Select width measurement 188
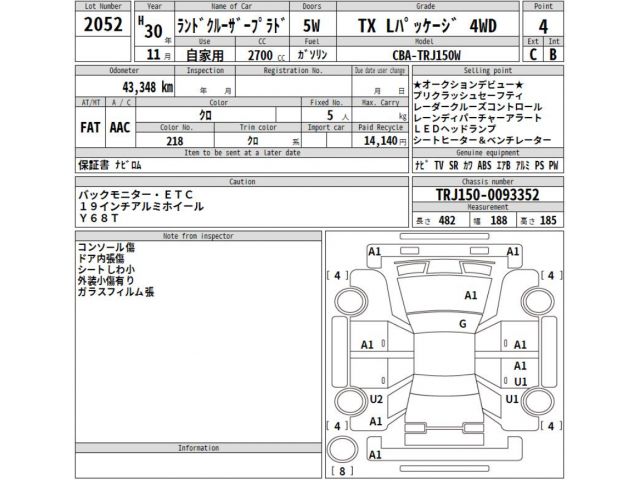640x480 pixels. tap(499, 220)
